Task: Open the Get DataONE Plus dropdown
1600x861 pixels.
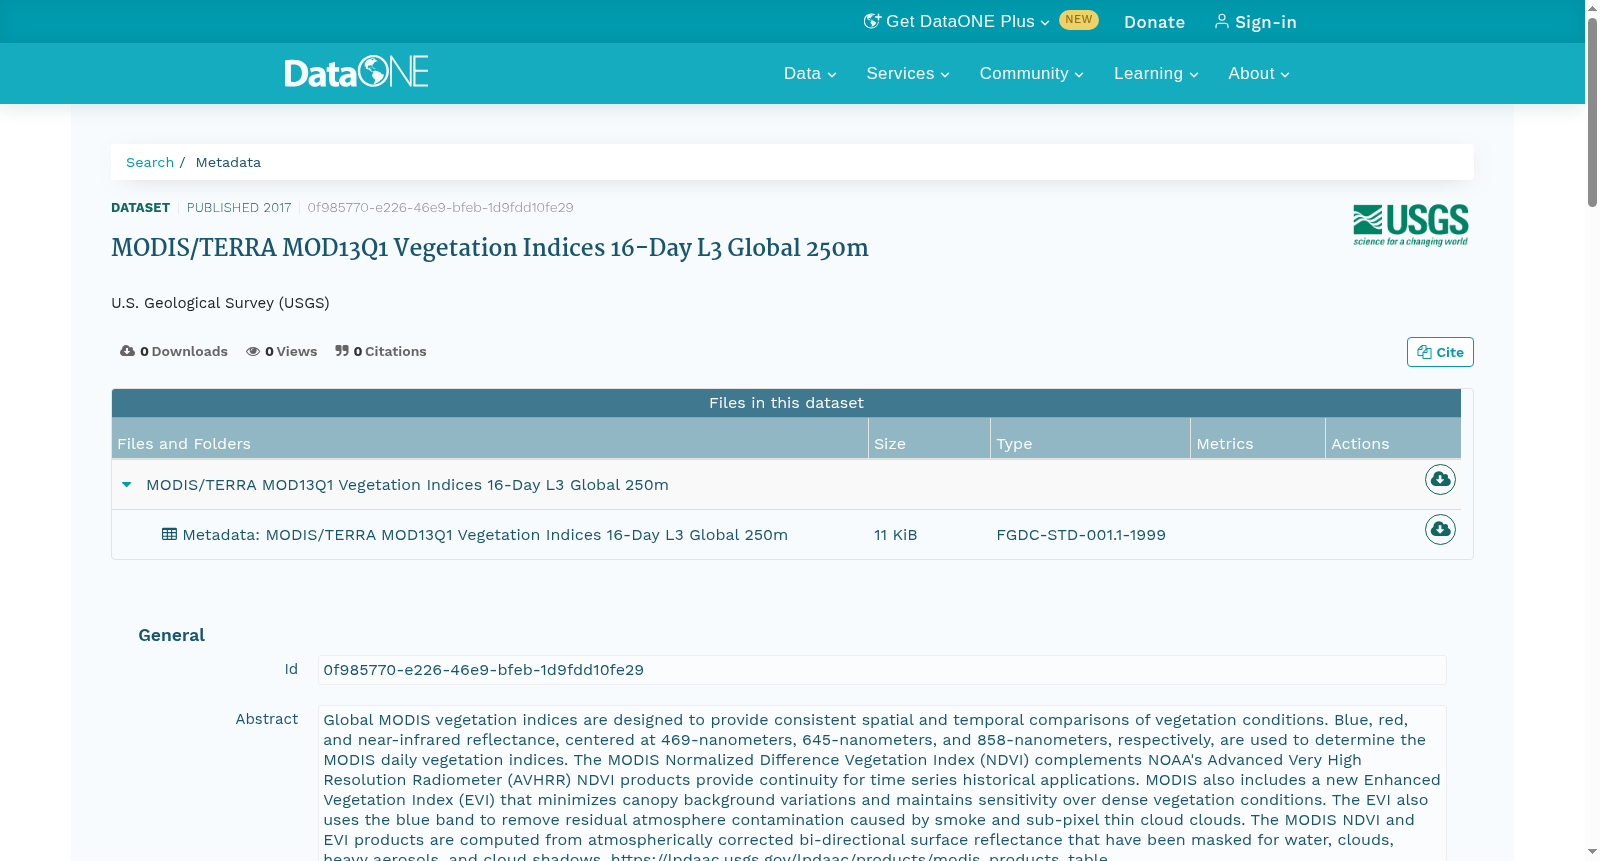Action: 957,21
